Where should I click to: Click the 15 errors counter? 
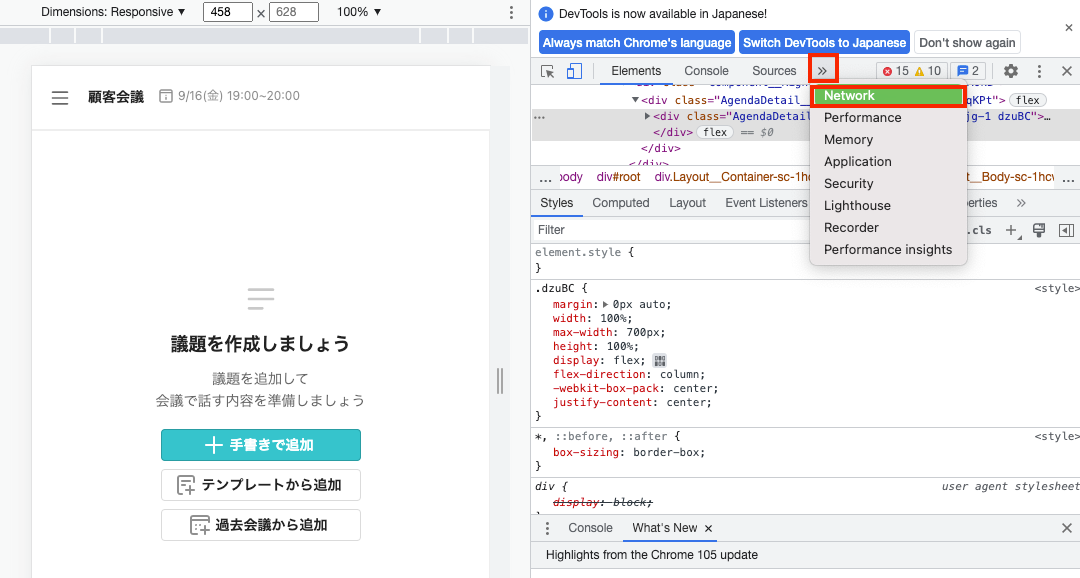(x=895, y=71)
